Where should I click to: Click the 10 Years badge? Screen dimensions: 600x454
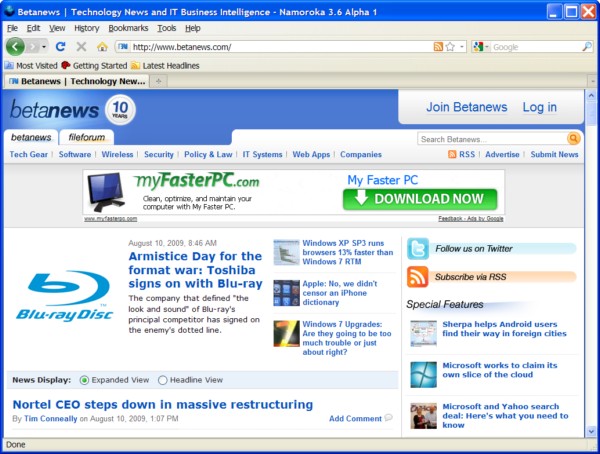120,110
